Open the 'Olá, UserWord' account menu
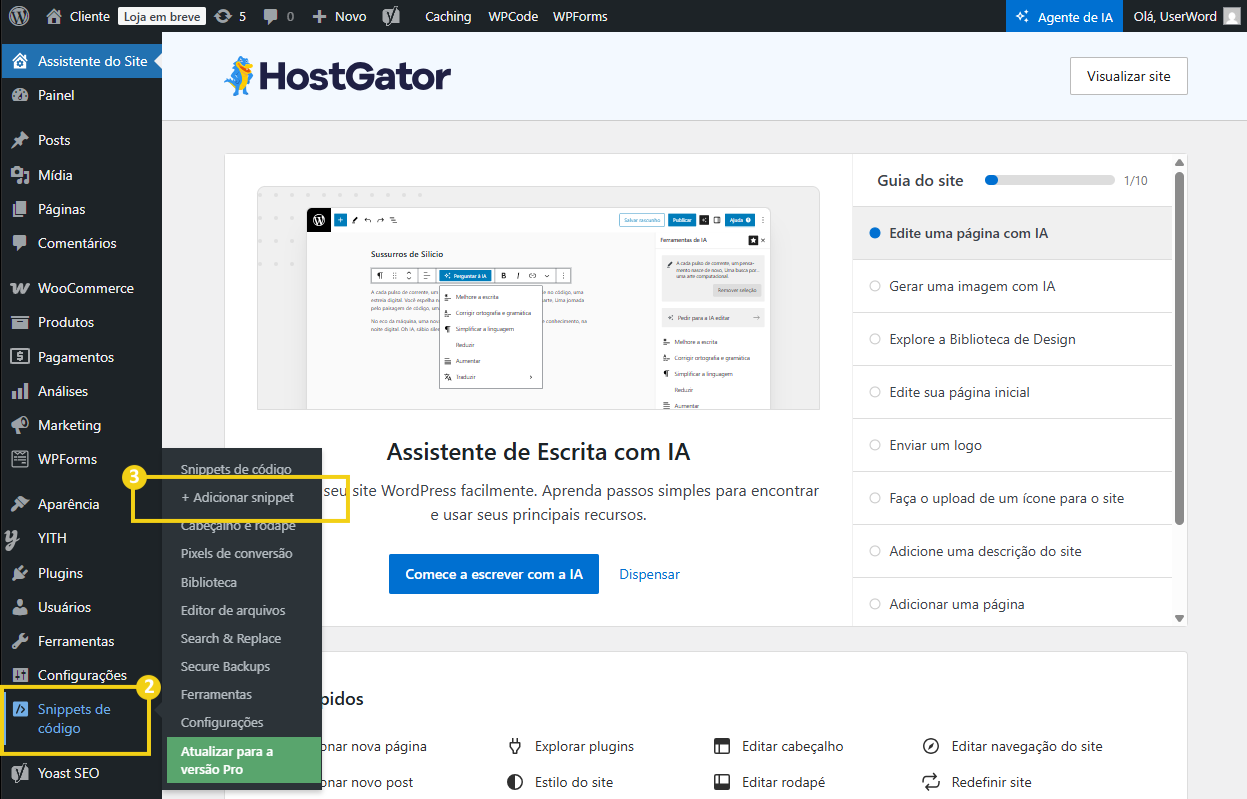The width and height of the screenshot is (1247, 799). 1186,16
